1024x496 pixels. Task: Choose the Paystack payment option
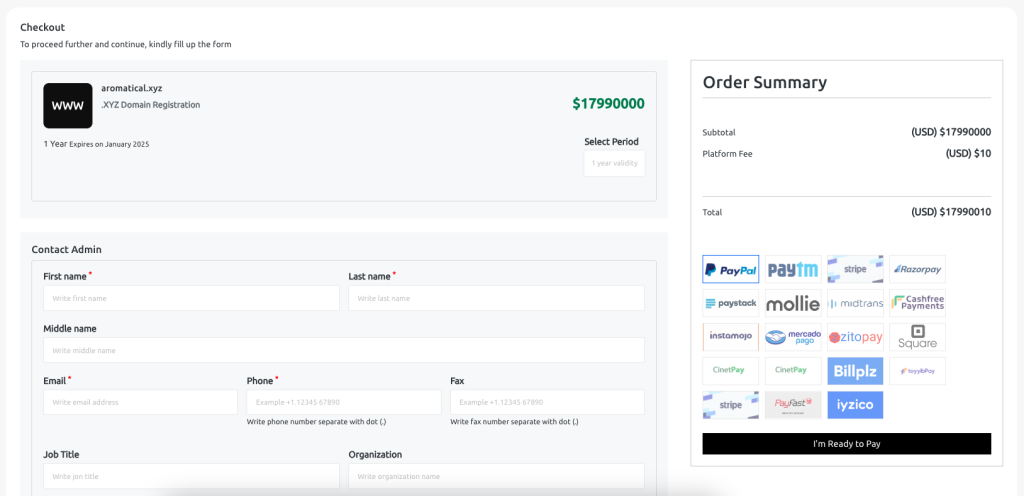[x=731, y=303]
